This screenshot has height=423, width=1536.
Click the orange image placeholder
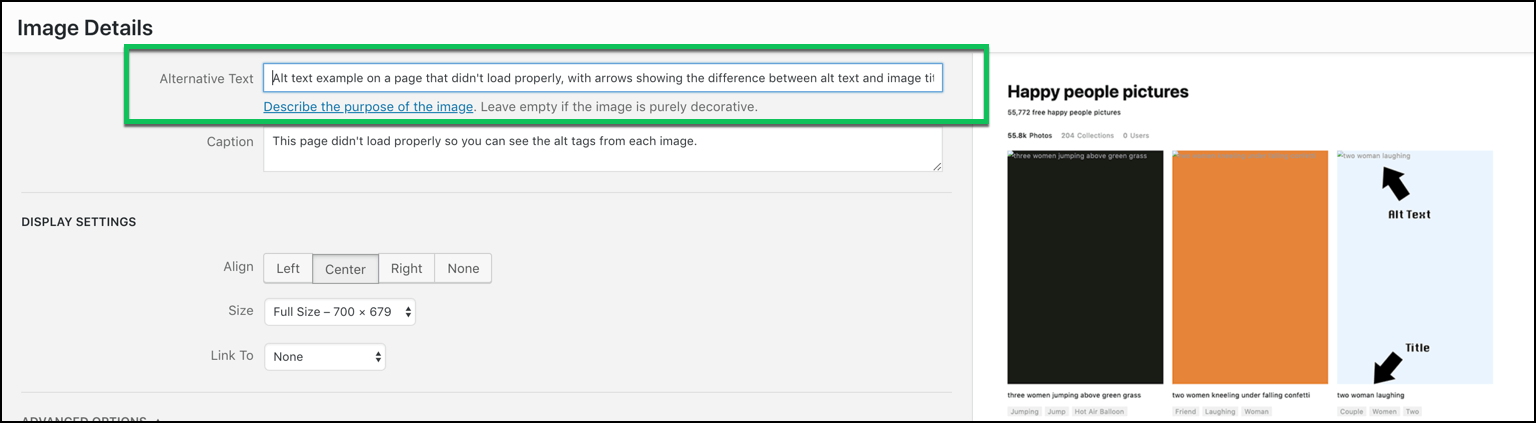coord(1250,267)
